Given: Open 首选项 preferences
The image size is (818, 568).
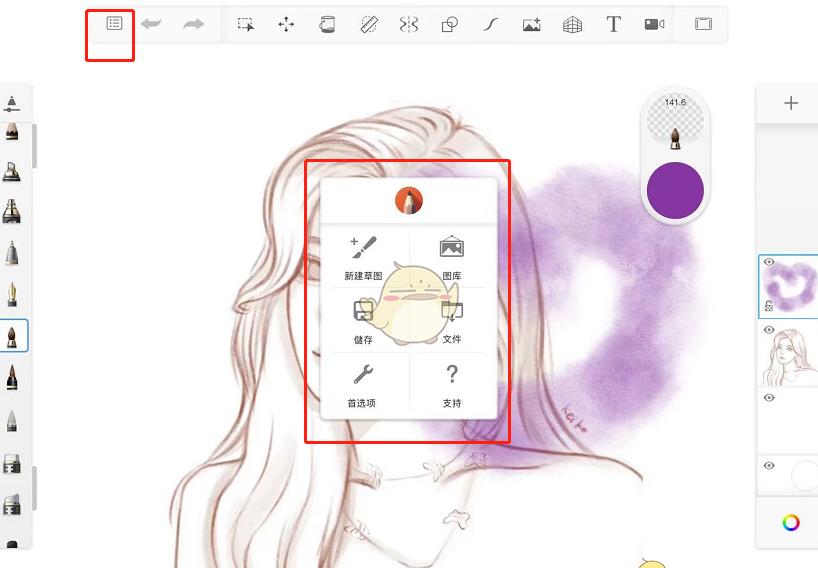Looking at the screenshot, I should click(x=362, y=386).
